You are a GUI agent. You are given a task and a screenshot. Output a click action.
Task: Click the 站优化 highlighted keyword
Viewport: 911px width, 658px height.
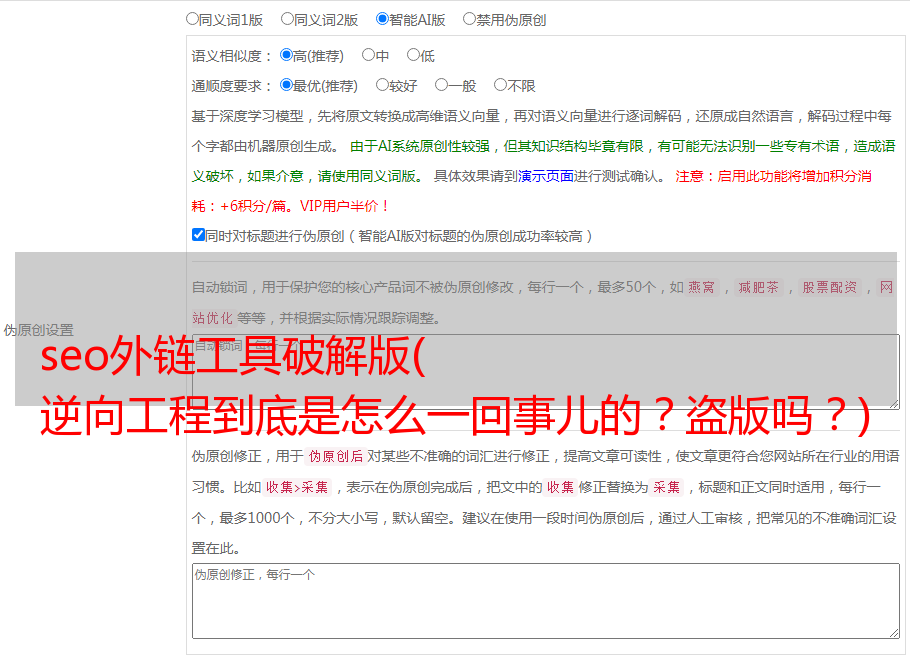tap(213, 318)
